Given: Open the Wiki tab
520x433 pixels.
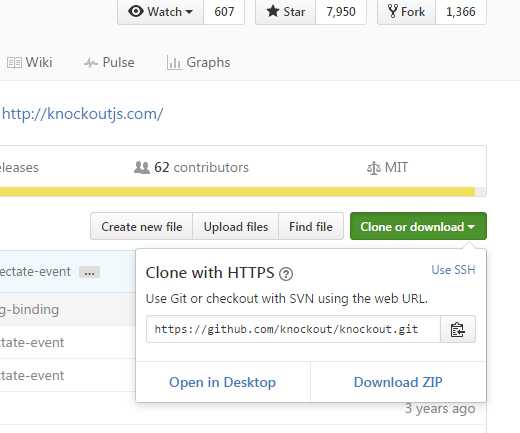Looking at the screenshot, I should tap(30, 62).
